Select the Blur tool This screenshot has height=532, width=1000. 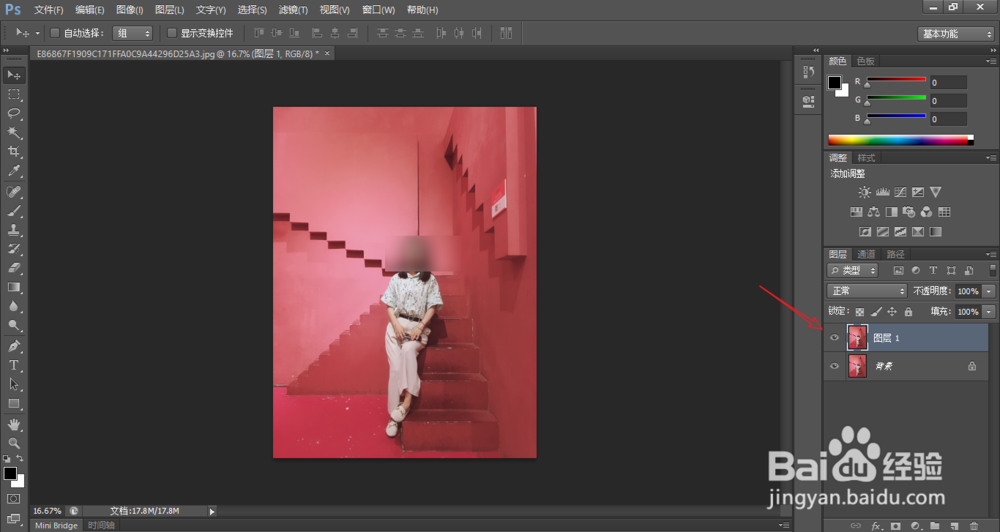pos(13,306)
